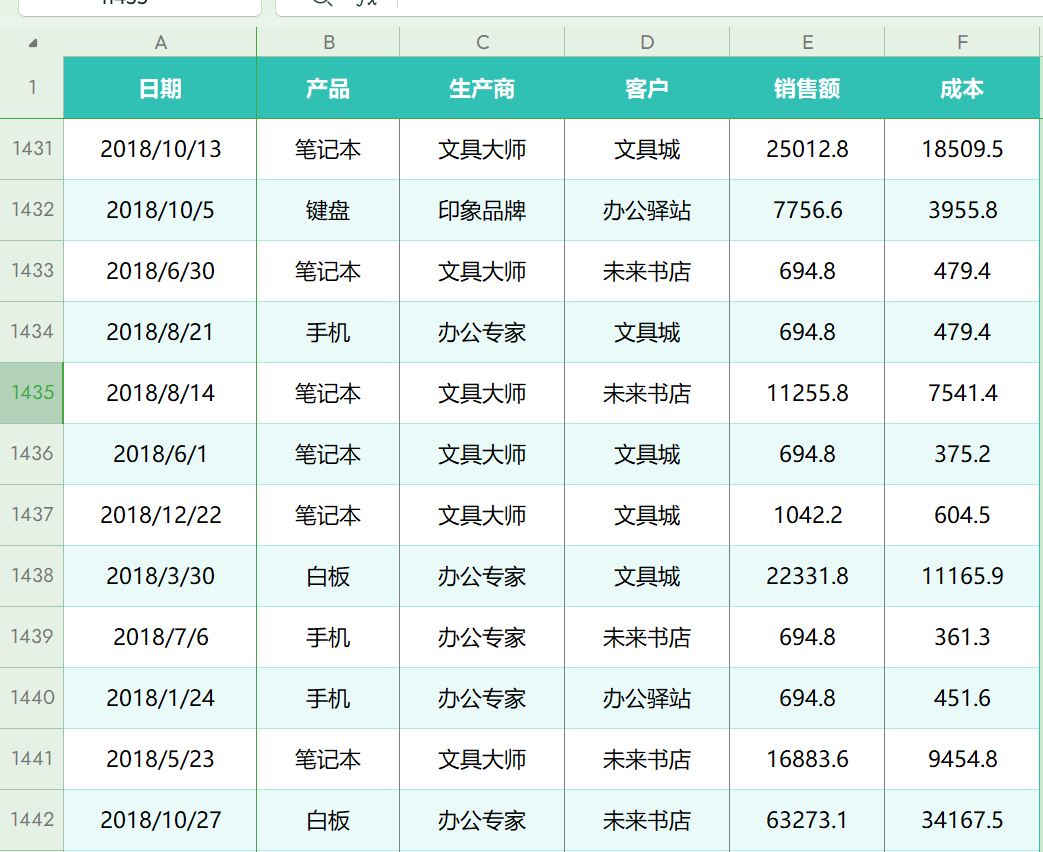The width and height of the screenshot is (1043, 852).
Task: Select column C header
Action: click(x=482, y=43)
